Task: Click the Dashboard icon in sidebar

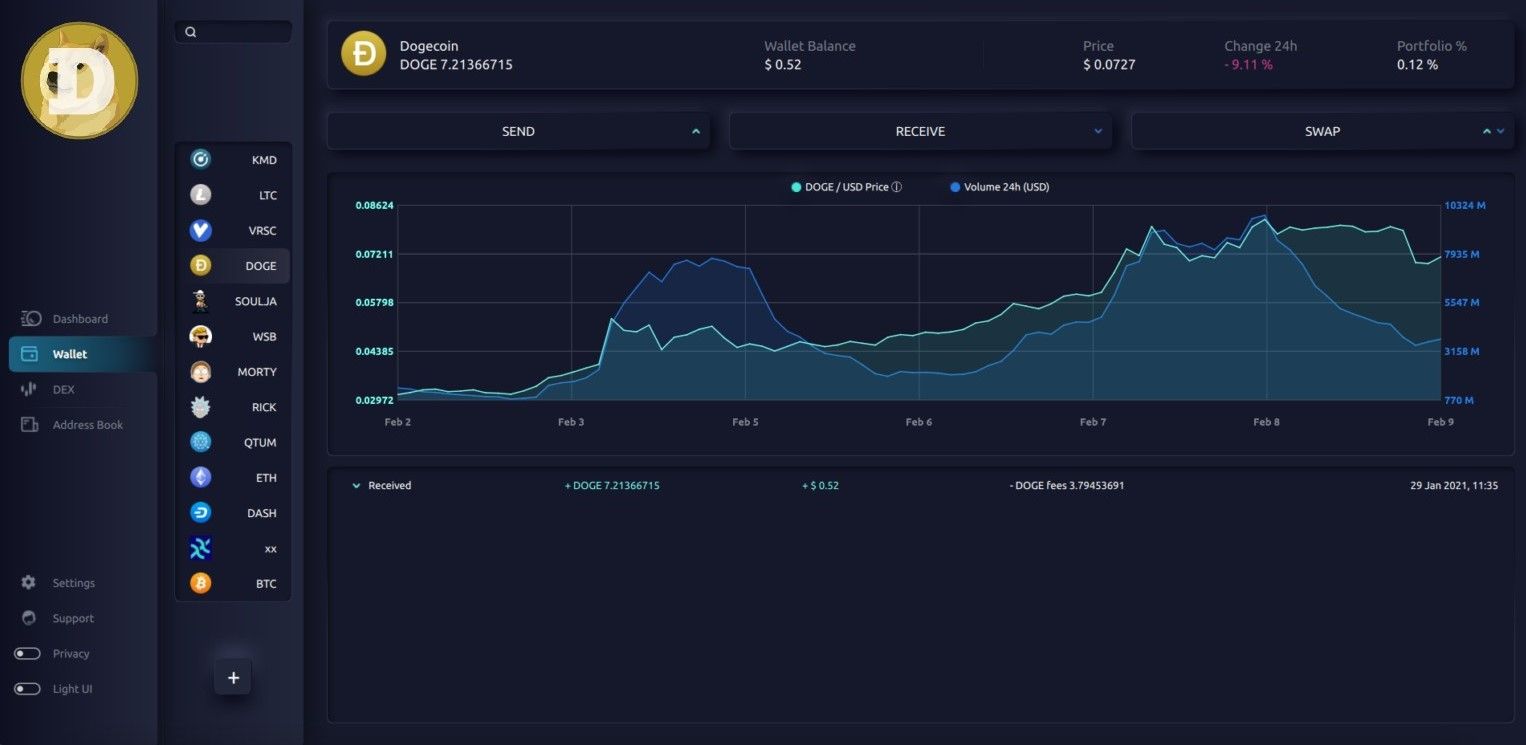Action: (30, 319)
